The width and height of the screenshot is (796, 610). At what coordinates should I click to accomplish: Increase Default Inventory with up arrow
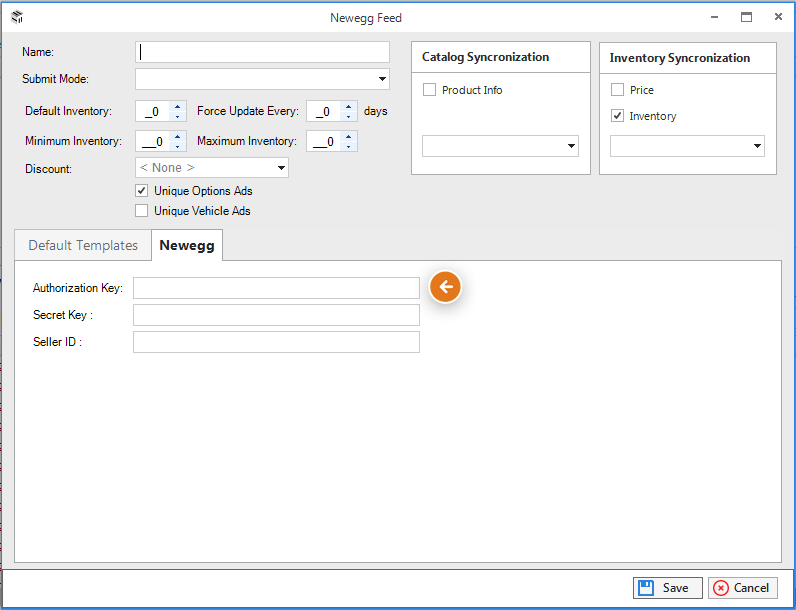pos(178,106)
